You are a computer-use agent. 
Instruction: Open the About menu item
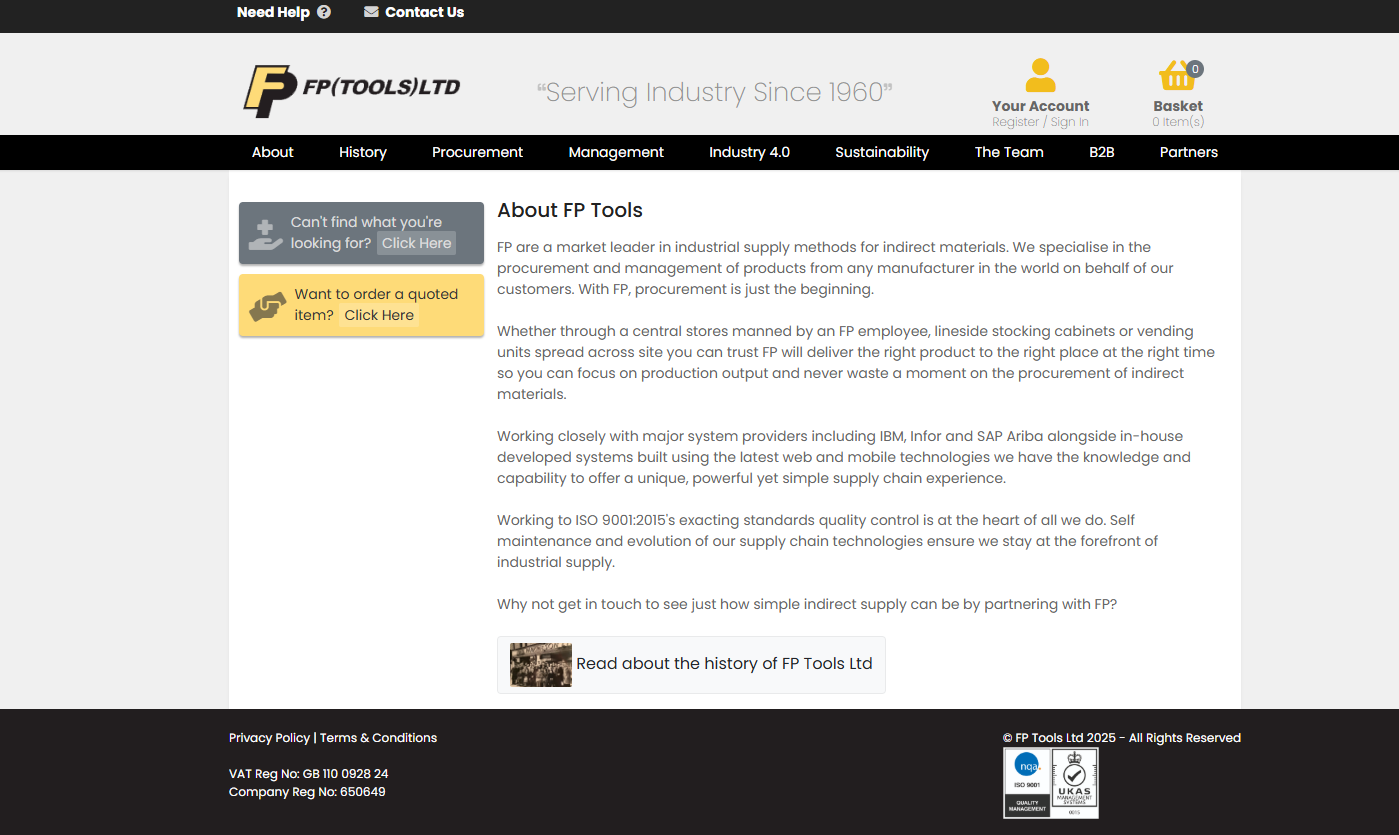(272, 152)
